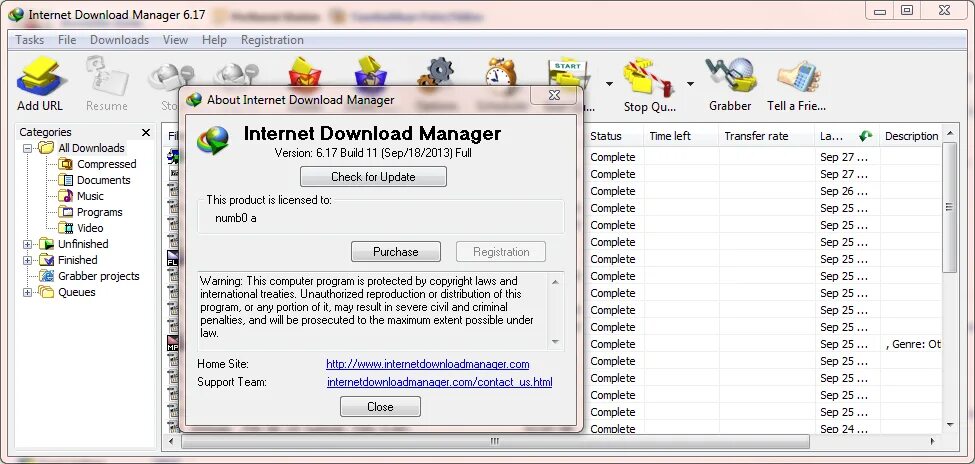Click the Check for Update button

pyautogui.click(x=373, y=177)
